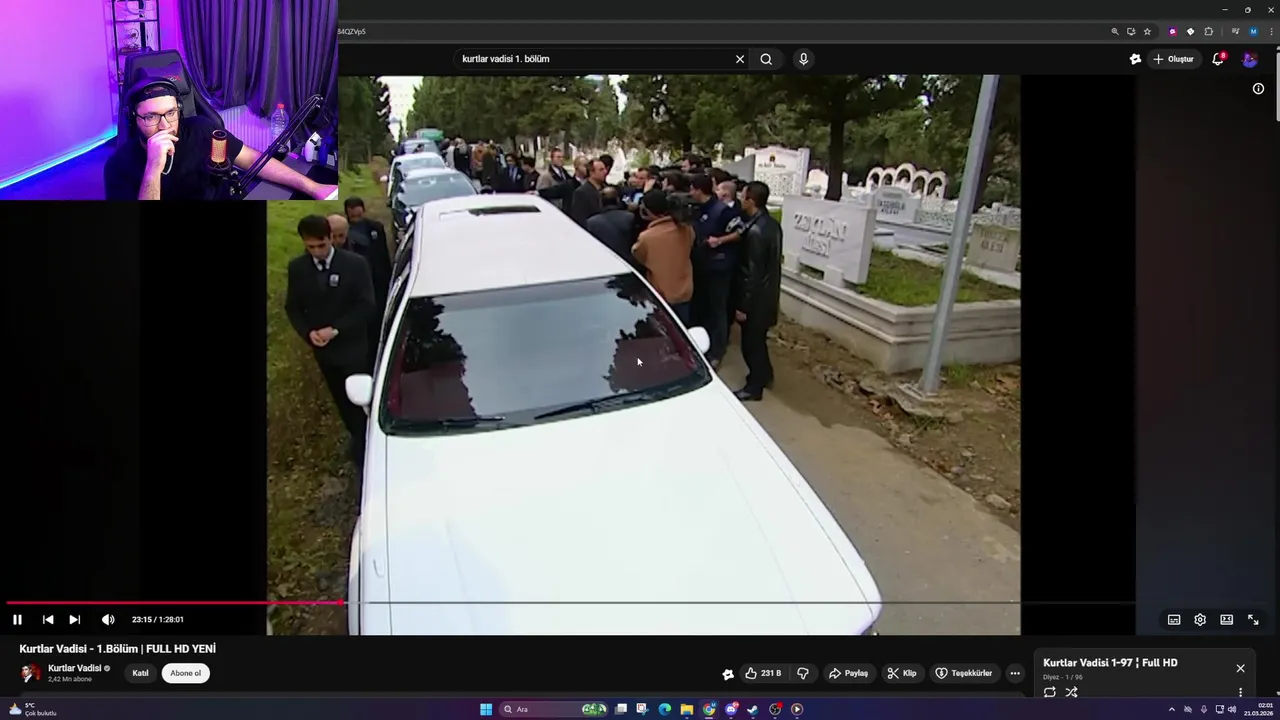Image resolution: width=1280 pixels, height=720 pixels.
Task: Open Task View on the taskbar
Action: tap(621, 710)
